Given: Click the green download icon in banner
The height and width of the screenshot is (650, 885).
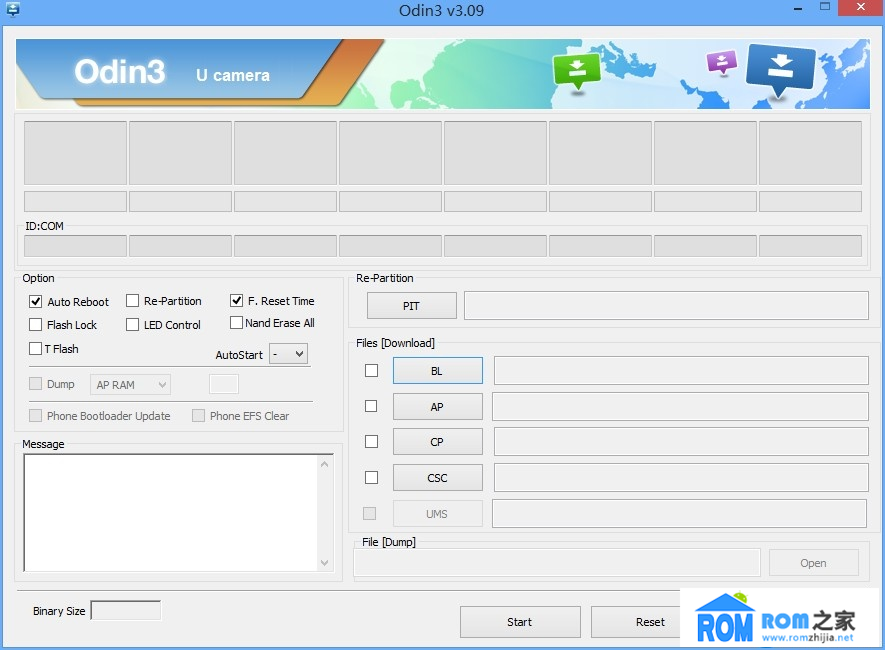Looking at the screenshot, I should click(x=576, y=70).
